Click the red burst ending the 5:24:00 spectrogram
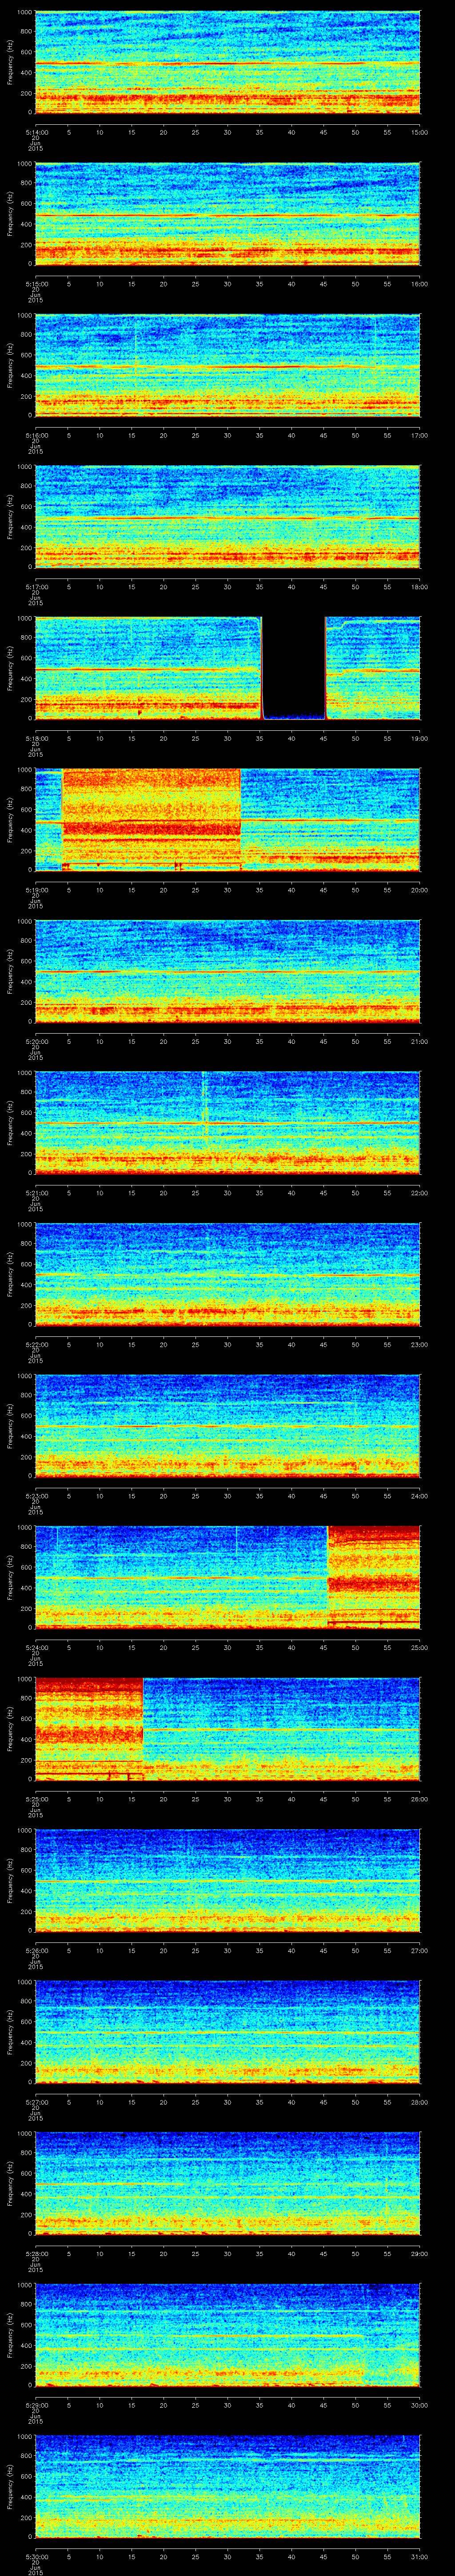 click(x=373, y=1575)
